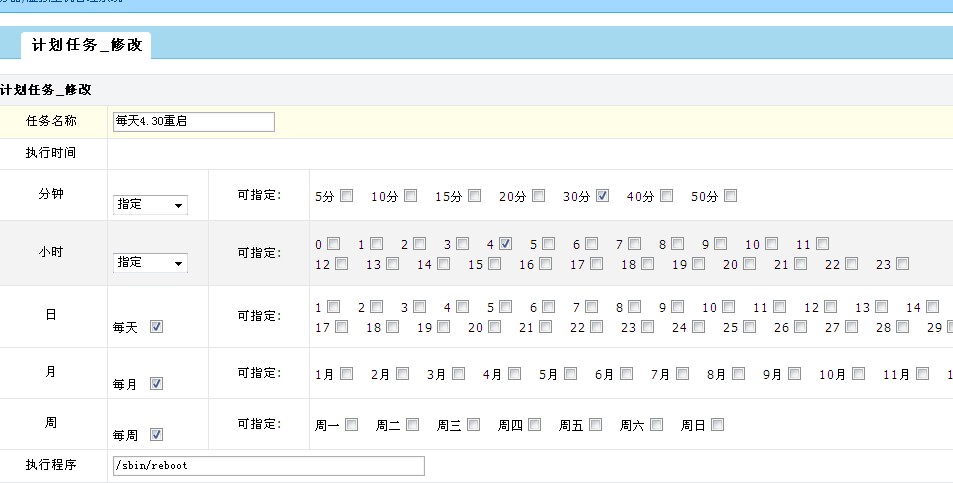The width and height of the screenshot is (953, 483).
Task: Open the 小时 指定 dropdown
Action: [150, 262]
